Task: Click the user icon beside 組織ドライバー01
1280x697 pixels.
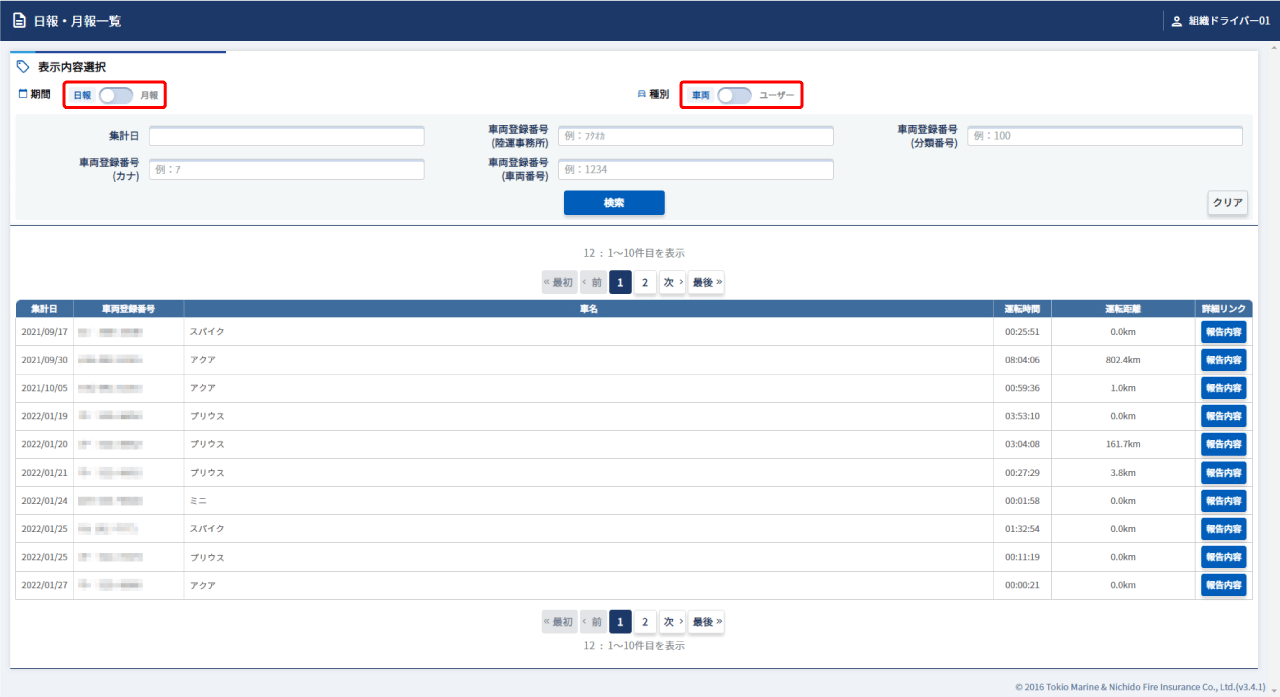Action: (x=1176, y=21)
